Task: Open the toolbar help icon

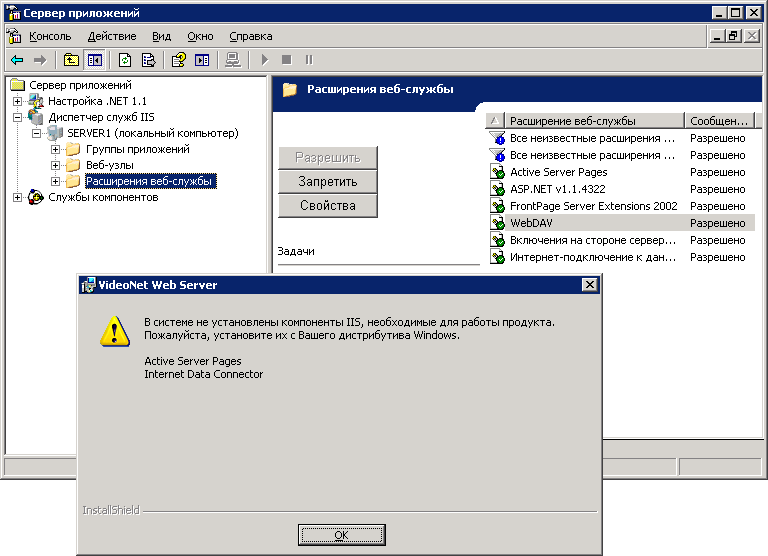Action: 178,60
